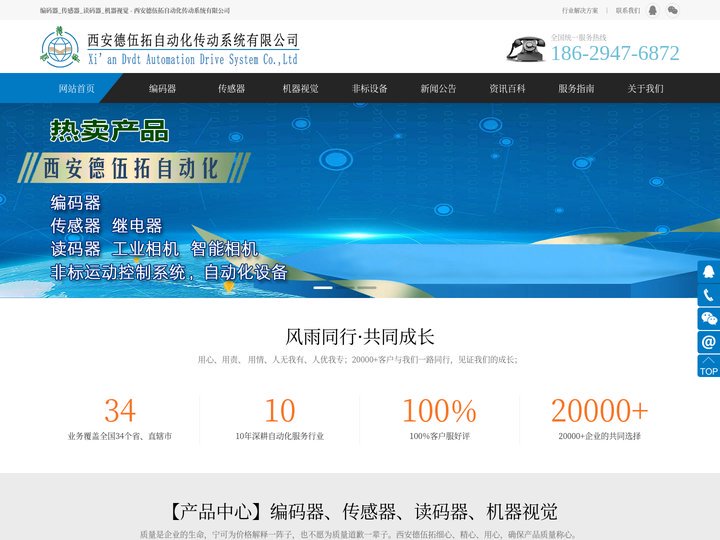Click the phone icon in the floating sidebar

pyautogui.click(x=709, y=295)
